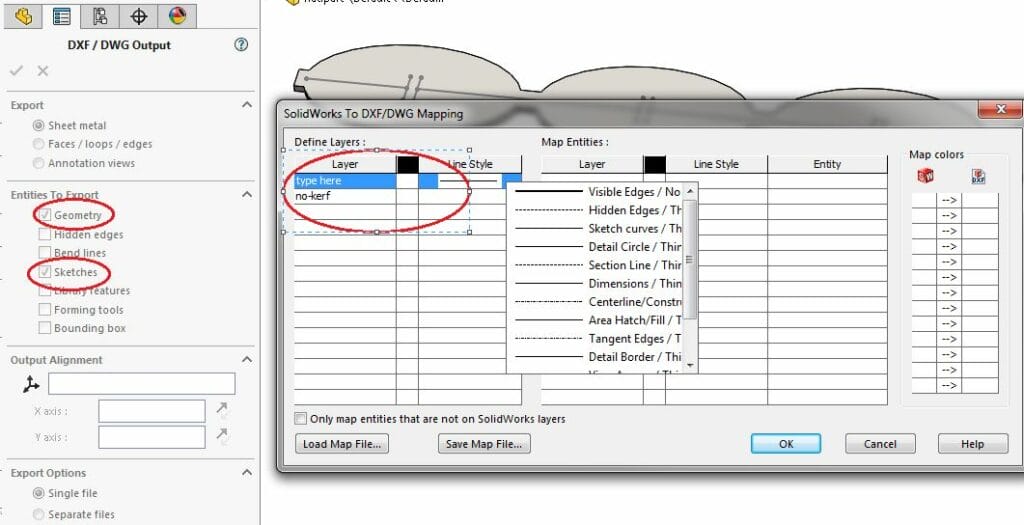Image resolution: width=1024 pixels, height=525 pixels.
Task: Click the DXF color icon under Map colors
Action: coord(979,176)
